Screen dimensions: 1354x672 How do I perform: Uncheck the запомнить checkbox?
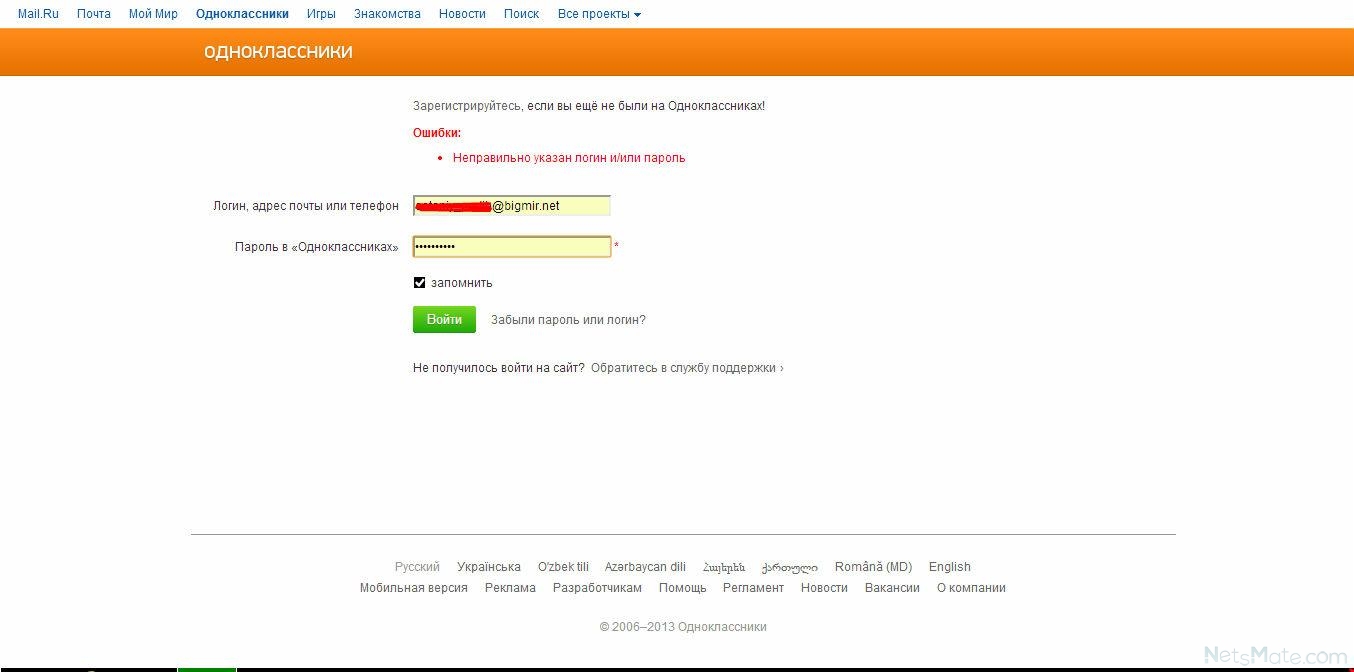pyautogui.click(x=420, y=283)
